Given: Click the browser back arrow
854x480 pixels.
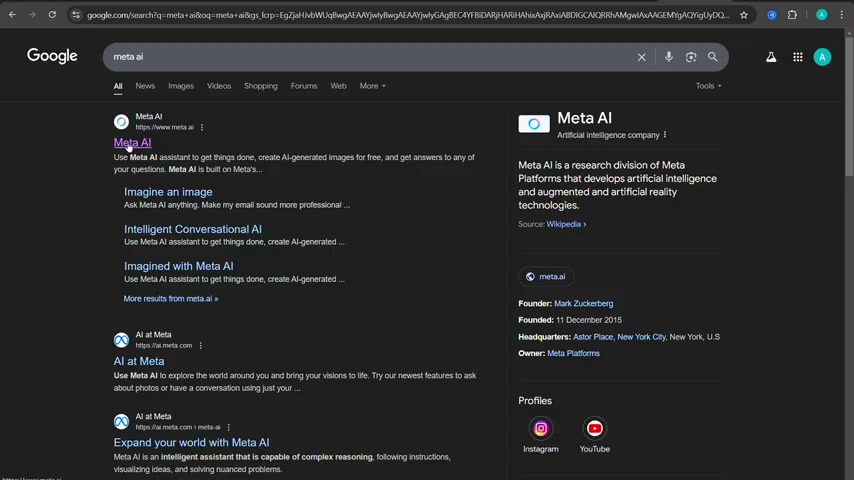Looking at the screenshot, I should pyautogui.click(x=12, y=15).
